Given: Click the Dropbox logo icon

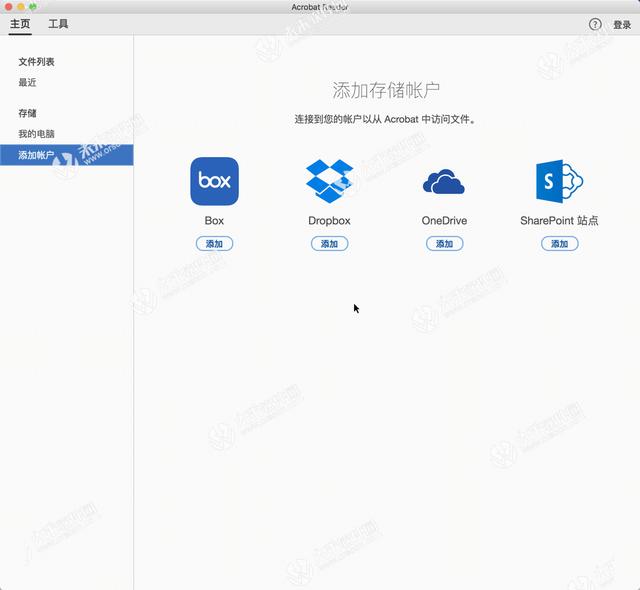Looking at the screenshot, I should 329,181.
